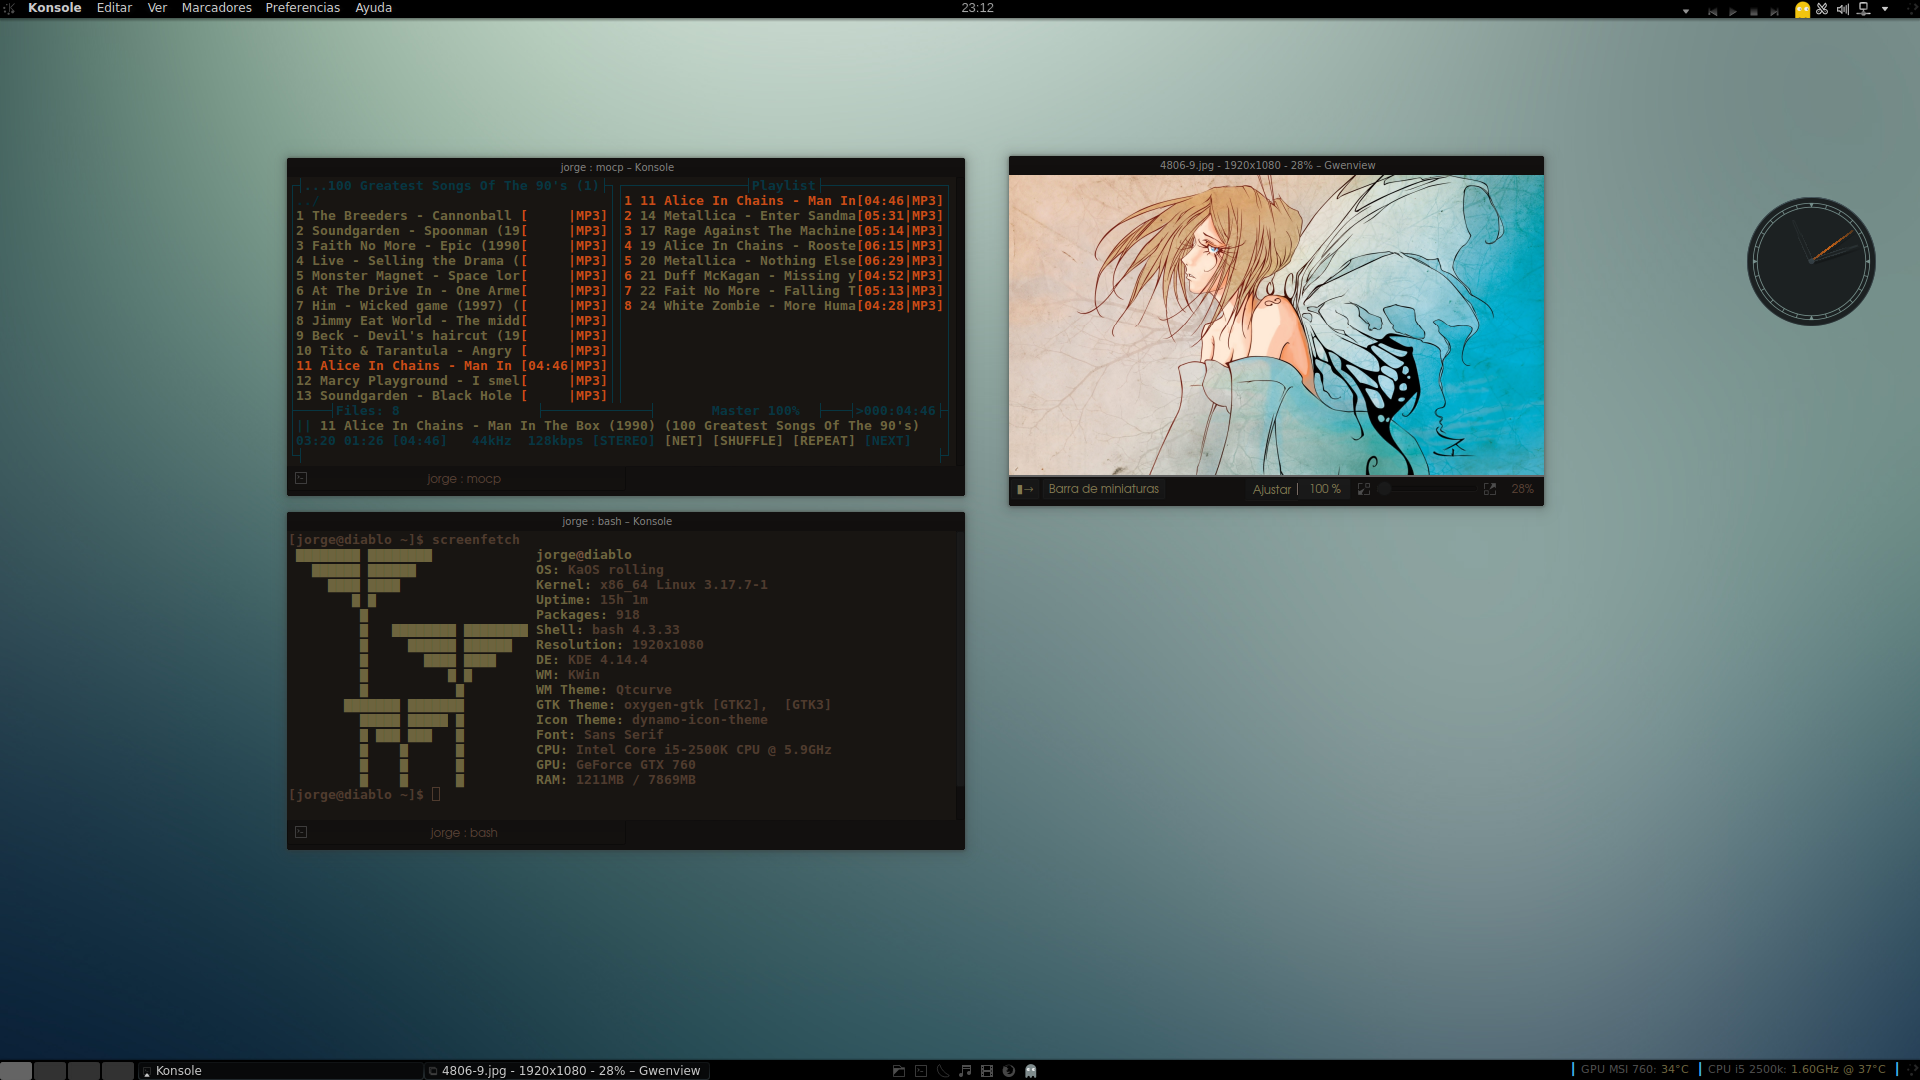This screenshot has width=1920, height=1080.
Task: Click the zoom-out fit icon left of slider
Action: pos(1364,489)
